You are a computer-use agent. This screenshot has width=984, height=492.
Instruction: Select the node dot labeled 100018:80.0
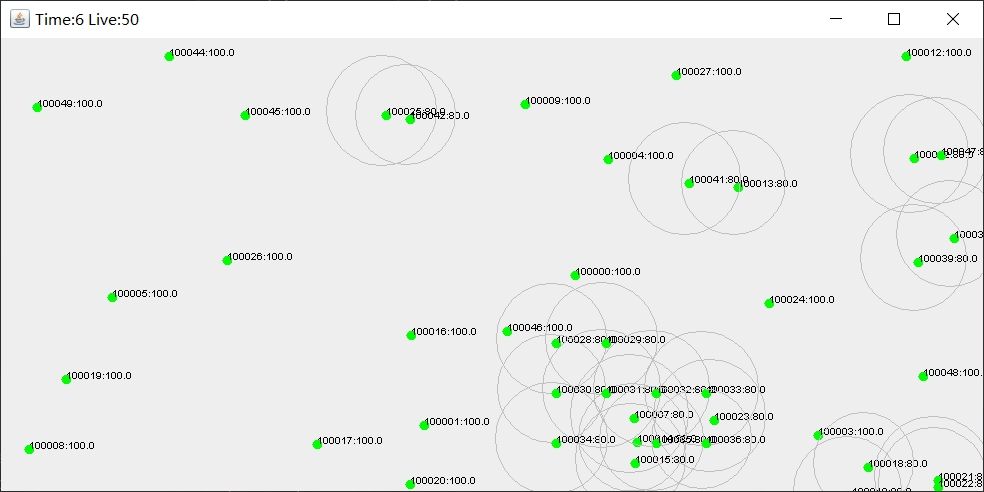869,468
